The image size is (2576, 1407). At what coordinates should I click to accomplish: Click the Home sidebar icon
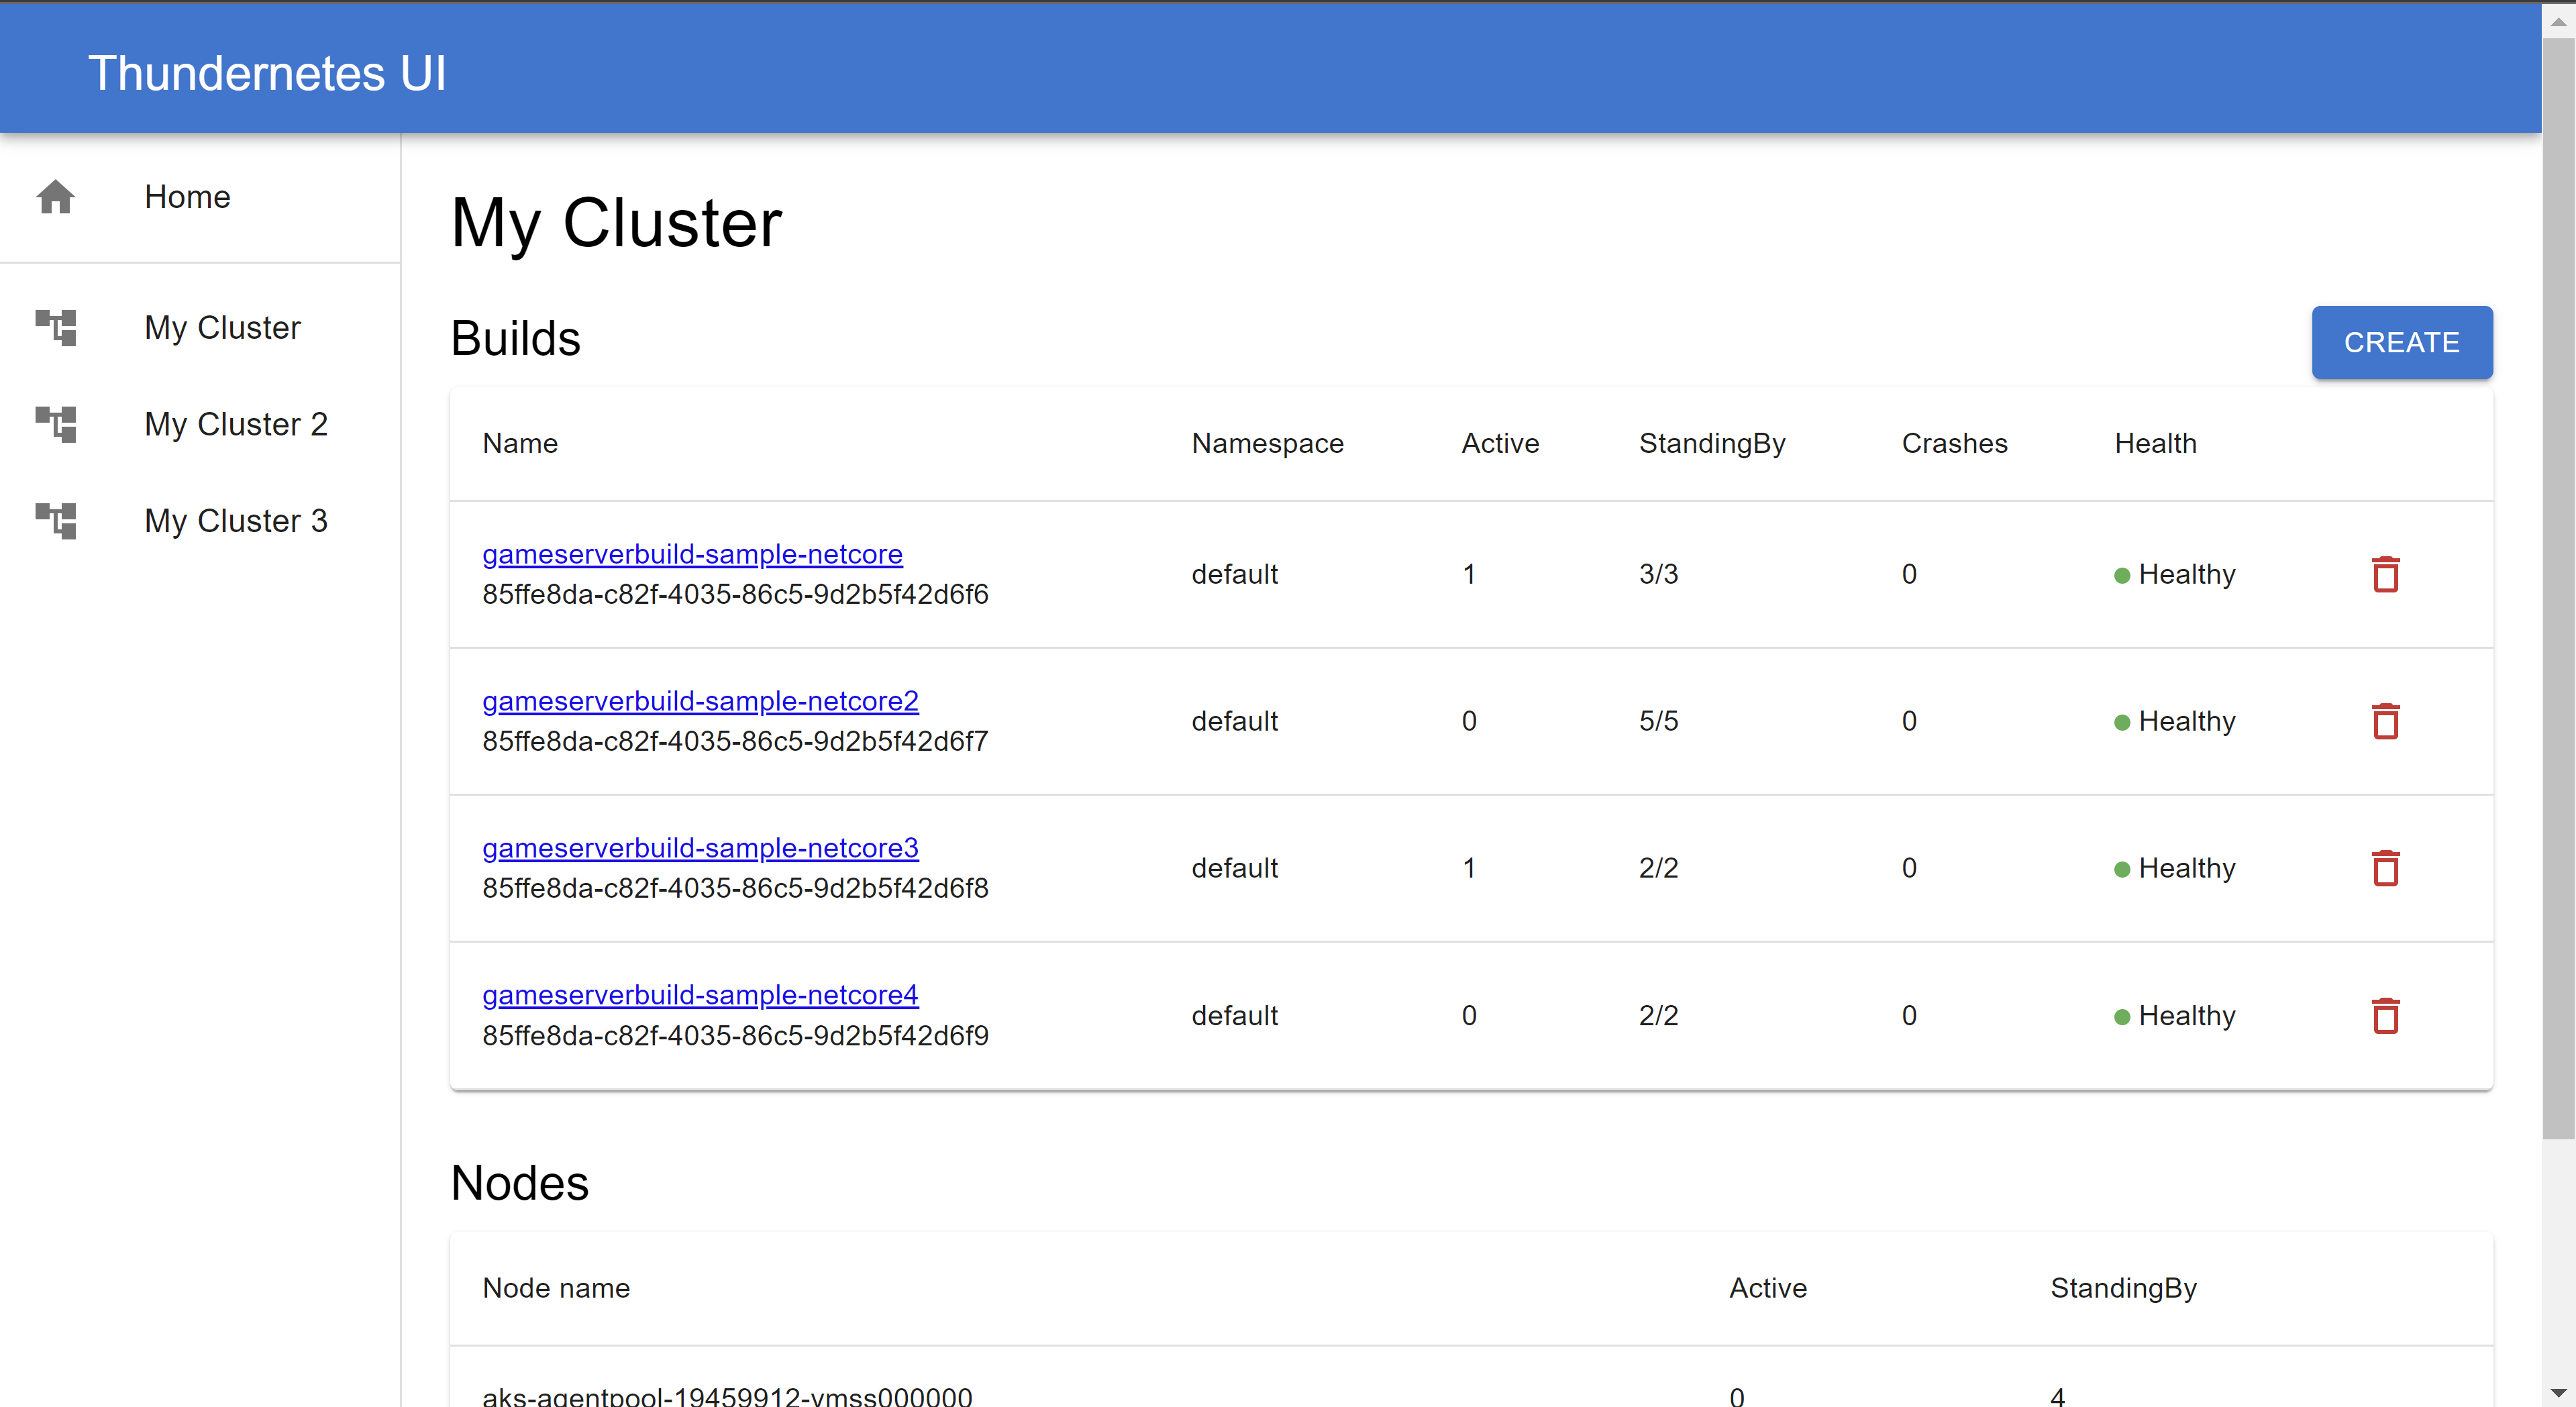pyautogui.click(x=56, y=197)
